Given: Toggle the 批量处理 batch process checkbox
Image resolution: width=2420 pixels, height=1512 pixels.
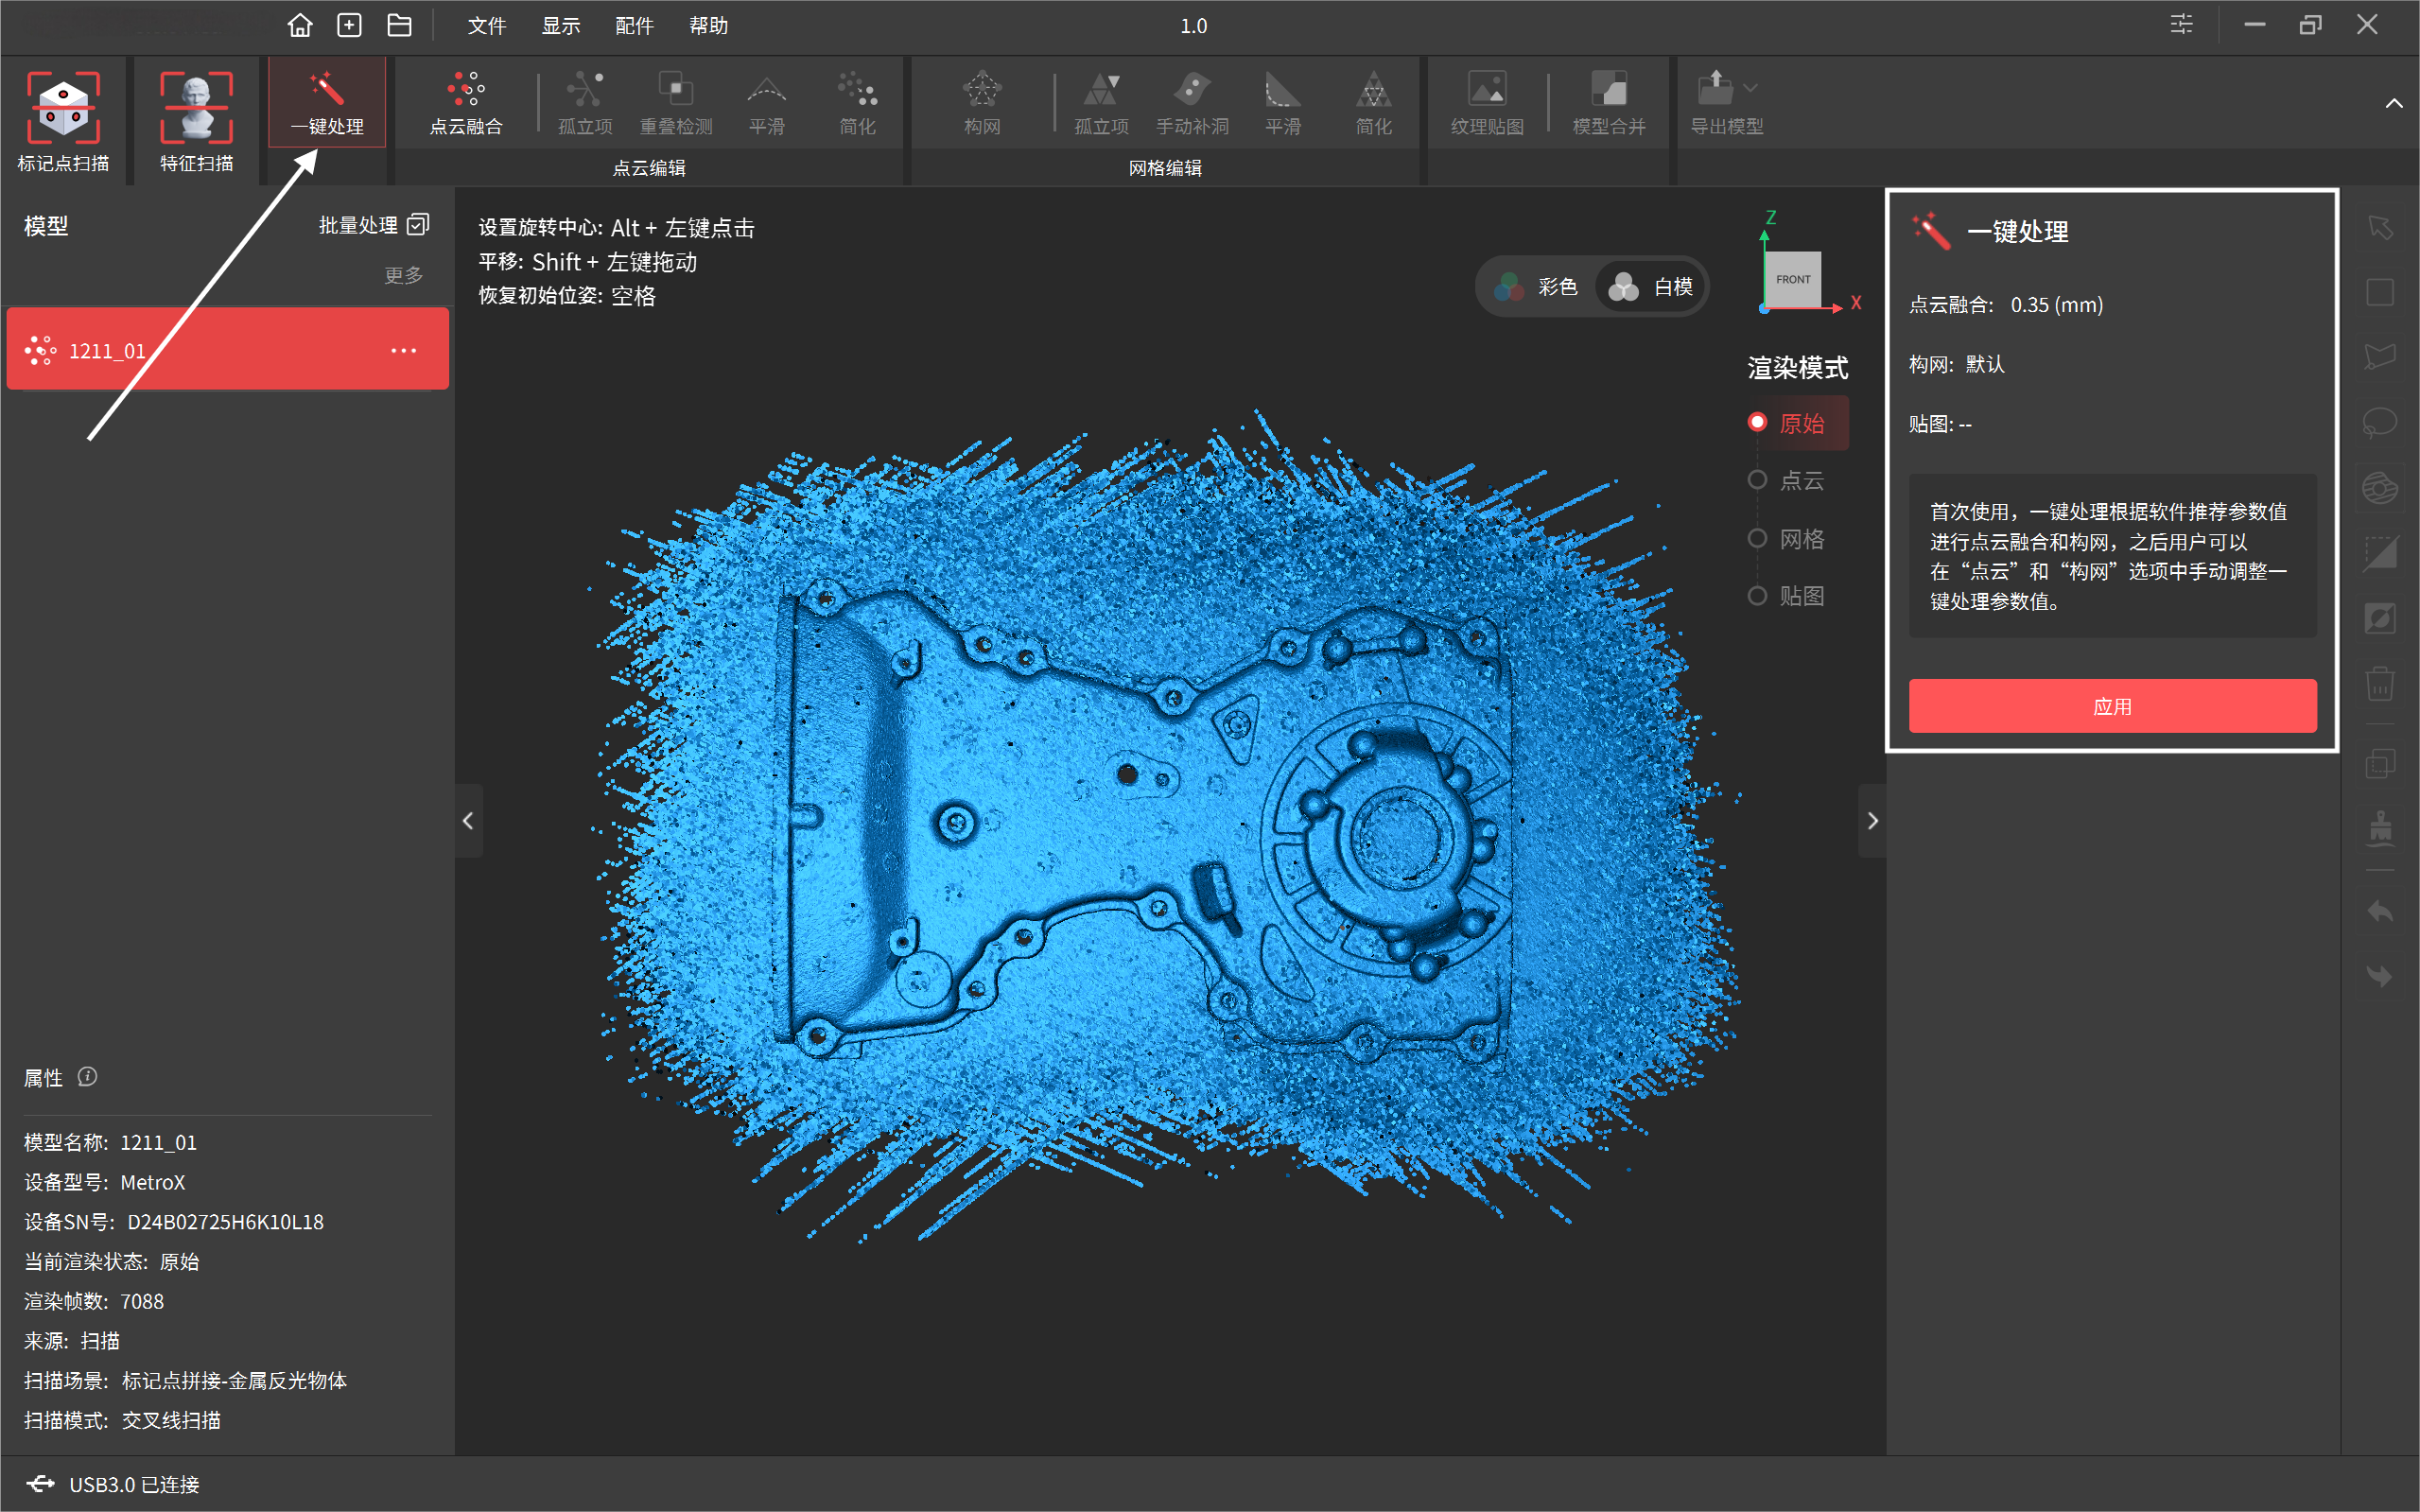Looking at the screenshot, I should click(x=418, y=224).
